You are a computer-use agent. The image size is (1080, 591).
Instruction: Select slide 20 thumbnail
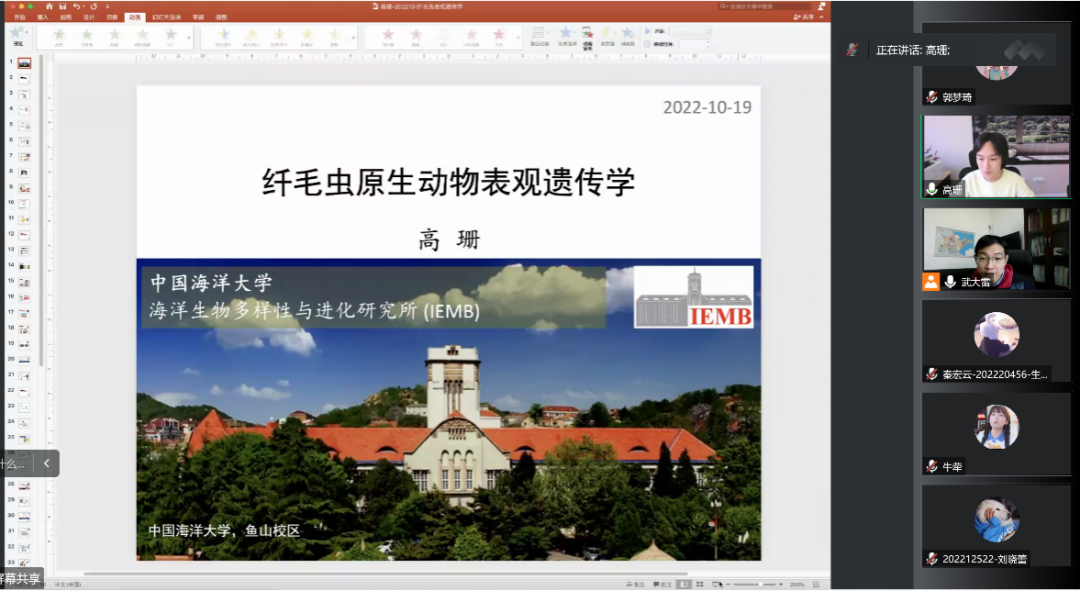tap(24, 360)
